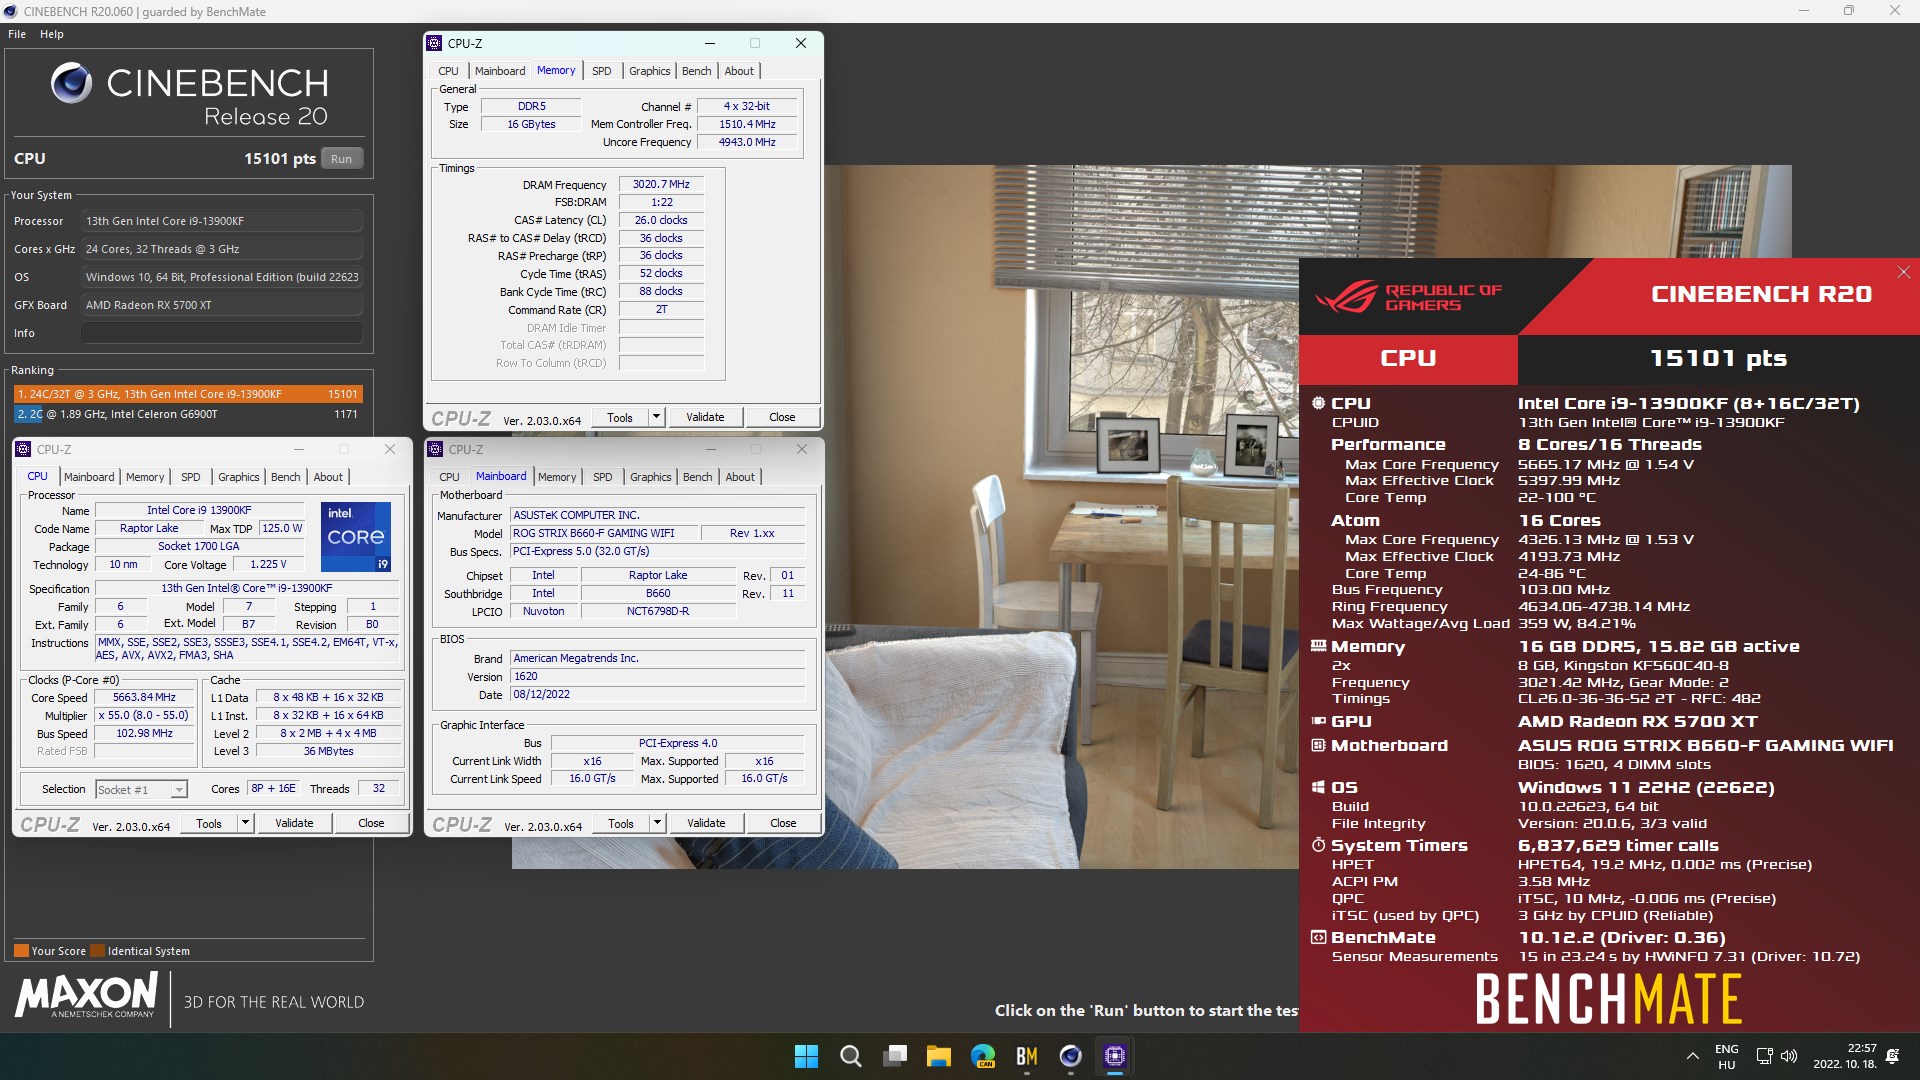The width and height of the screenshot is (1920, 1080).
Task: Show hidden tray icons chevron
Action: (x=1692, y=1056)
